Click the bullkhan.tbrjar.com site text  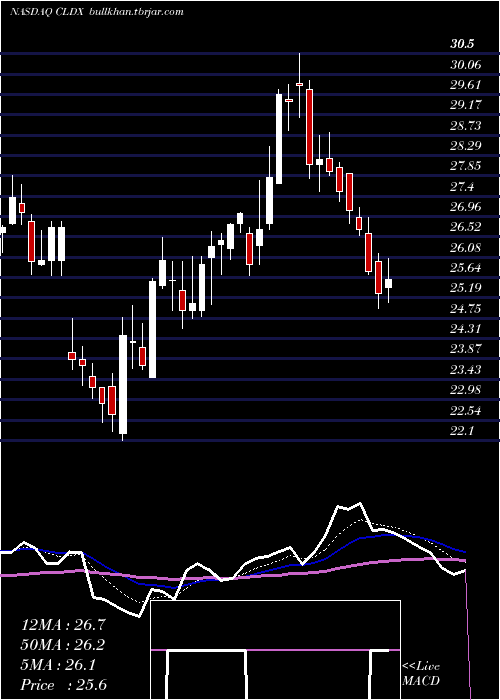[x=137, y=12]
